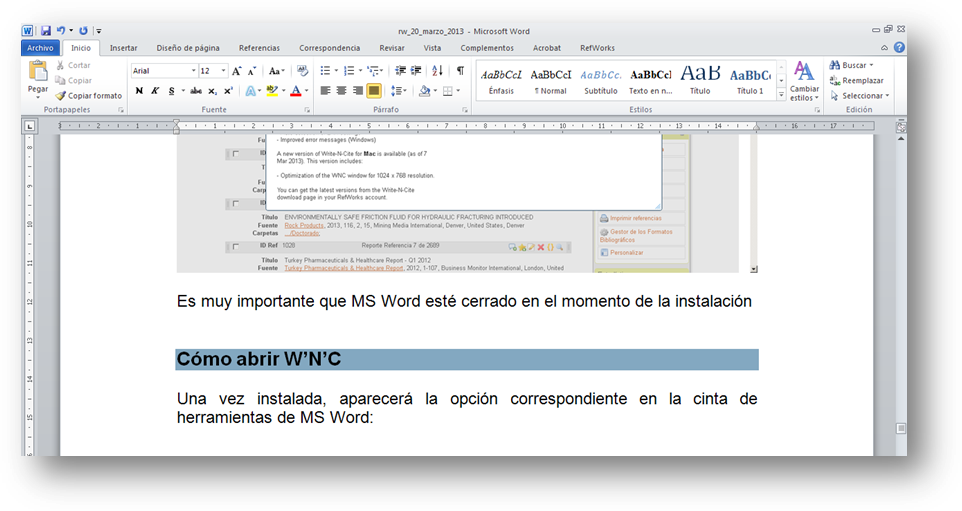Shrink font size with the smaller A icon

pos(252,71)
